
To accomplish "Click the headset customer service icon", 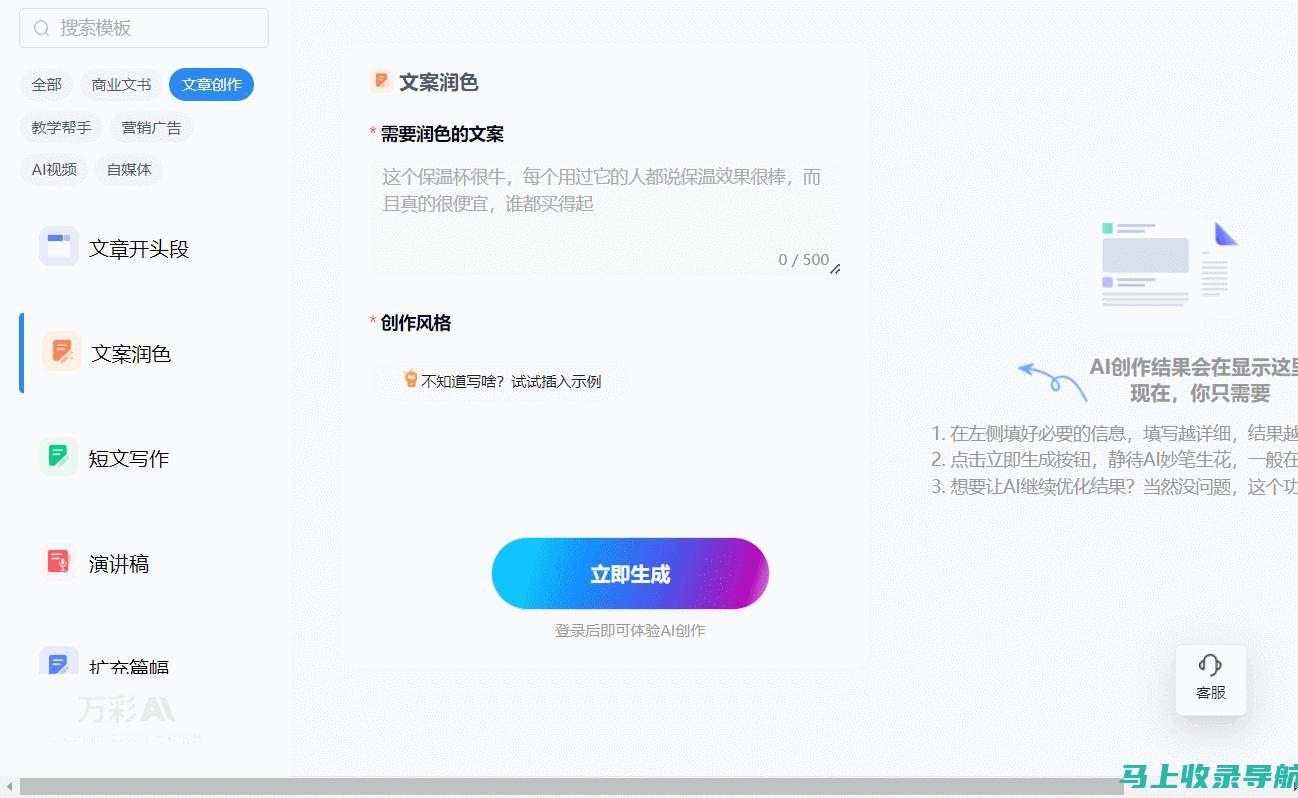I will [x=1211, y=665].
